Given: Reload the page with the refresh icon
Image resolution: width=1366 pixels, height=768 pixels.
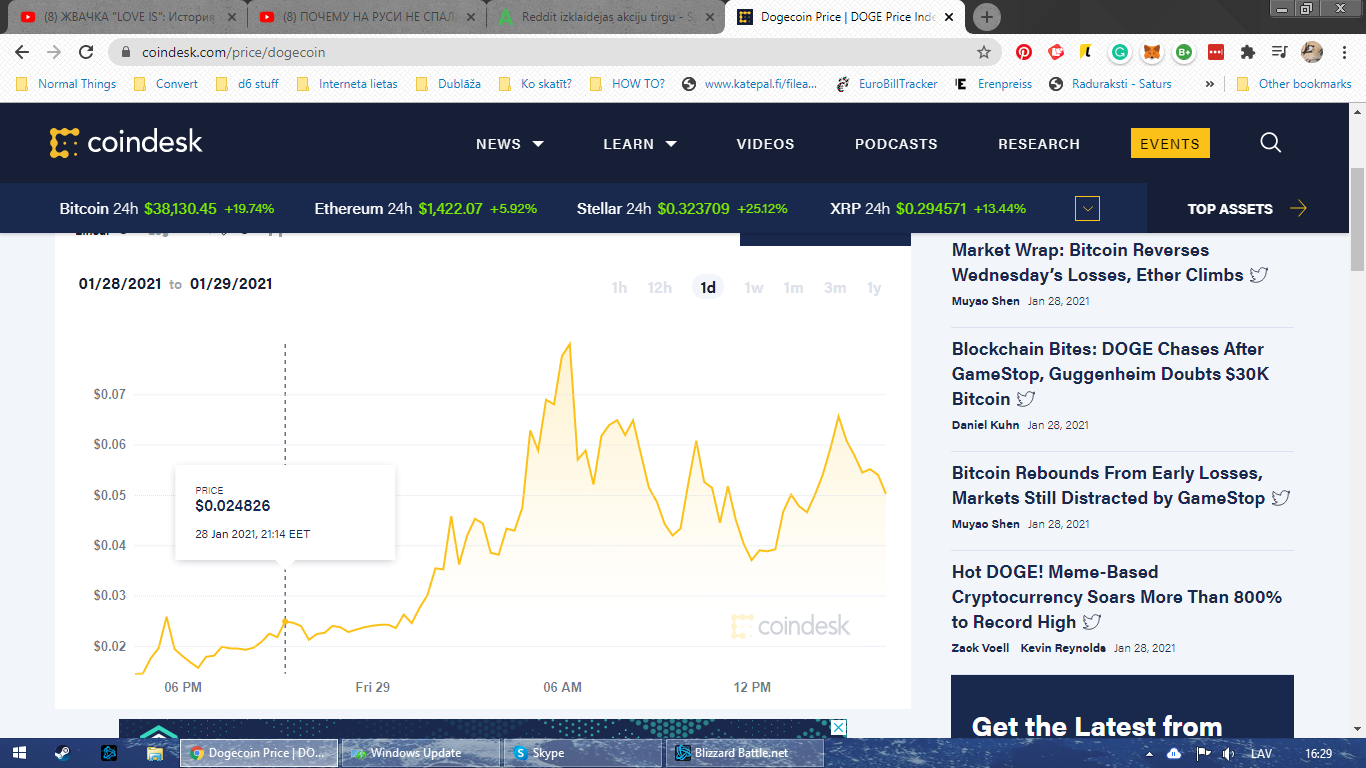Looking at the screenshot, I should pos(86,52).
